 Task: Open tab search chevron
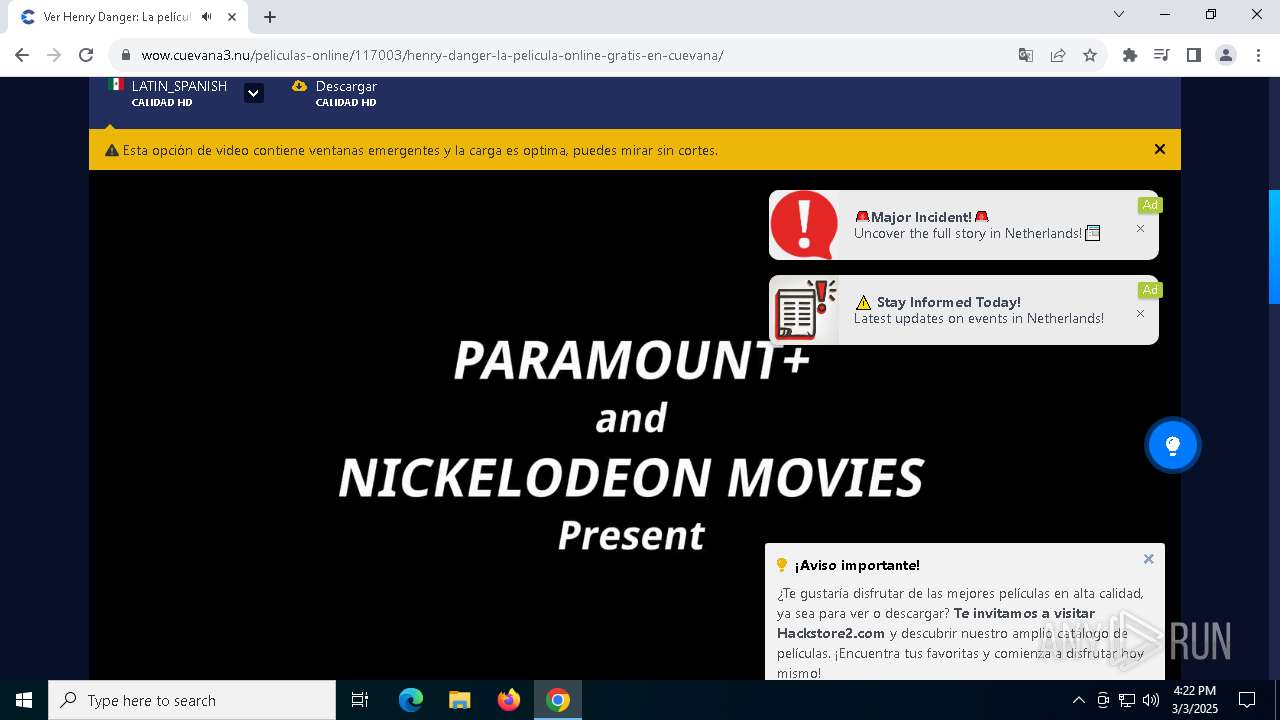1119,14
